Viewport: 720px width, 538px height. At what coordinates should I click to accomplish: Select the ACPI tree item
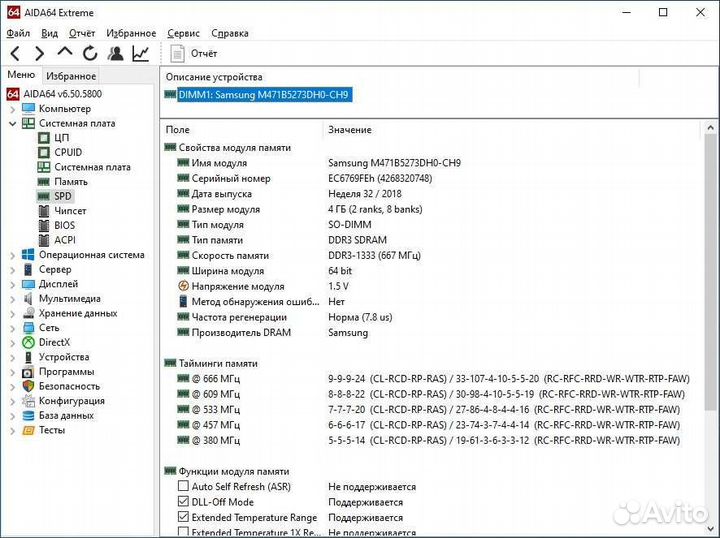57,240
